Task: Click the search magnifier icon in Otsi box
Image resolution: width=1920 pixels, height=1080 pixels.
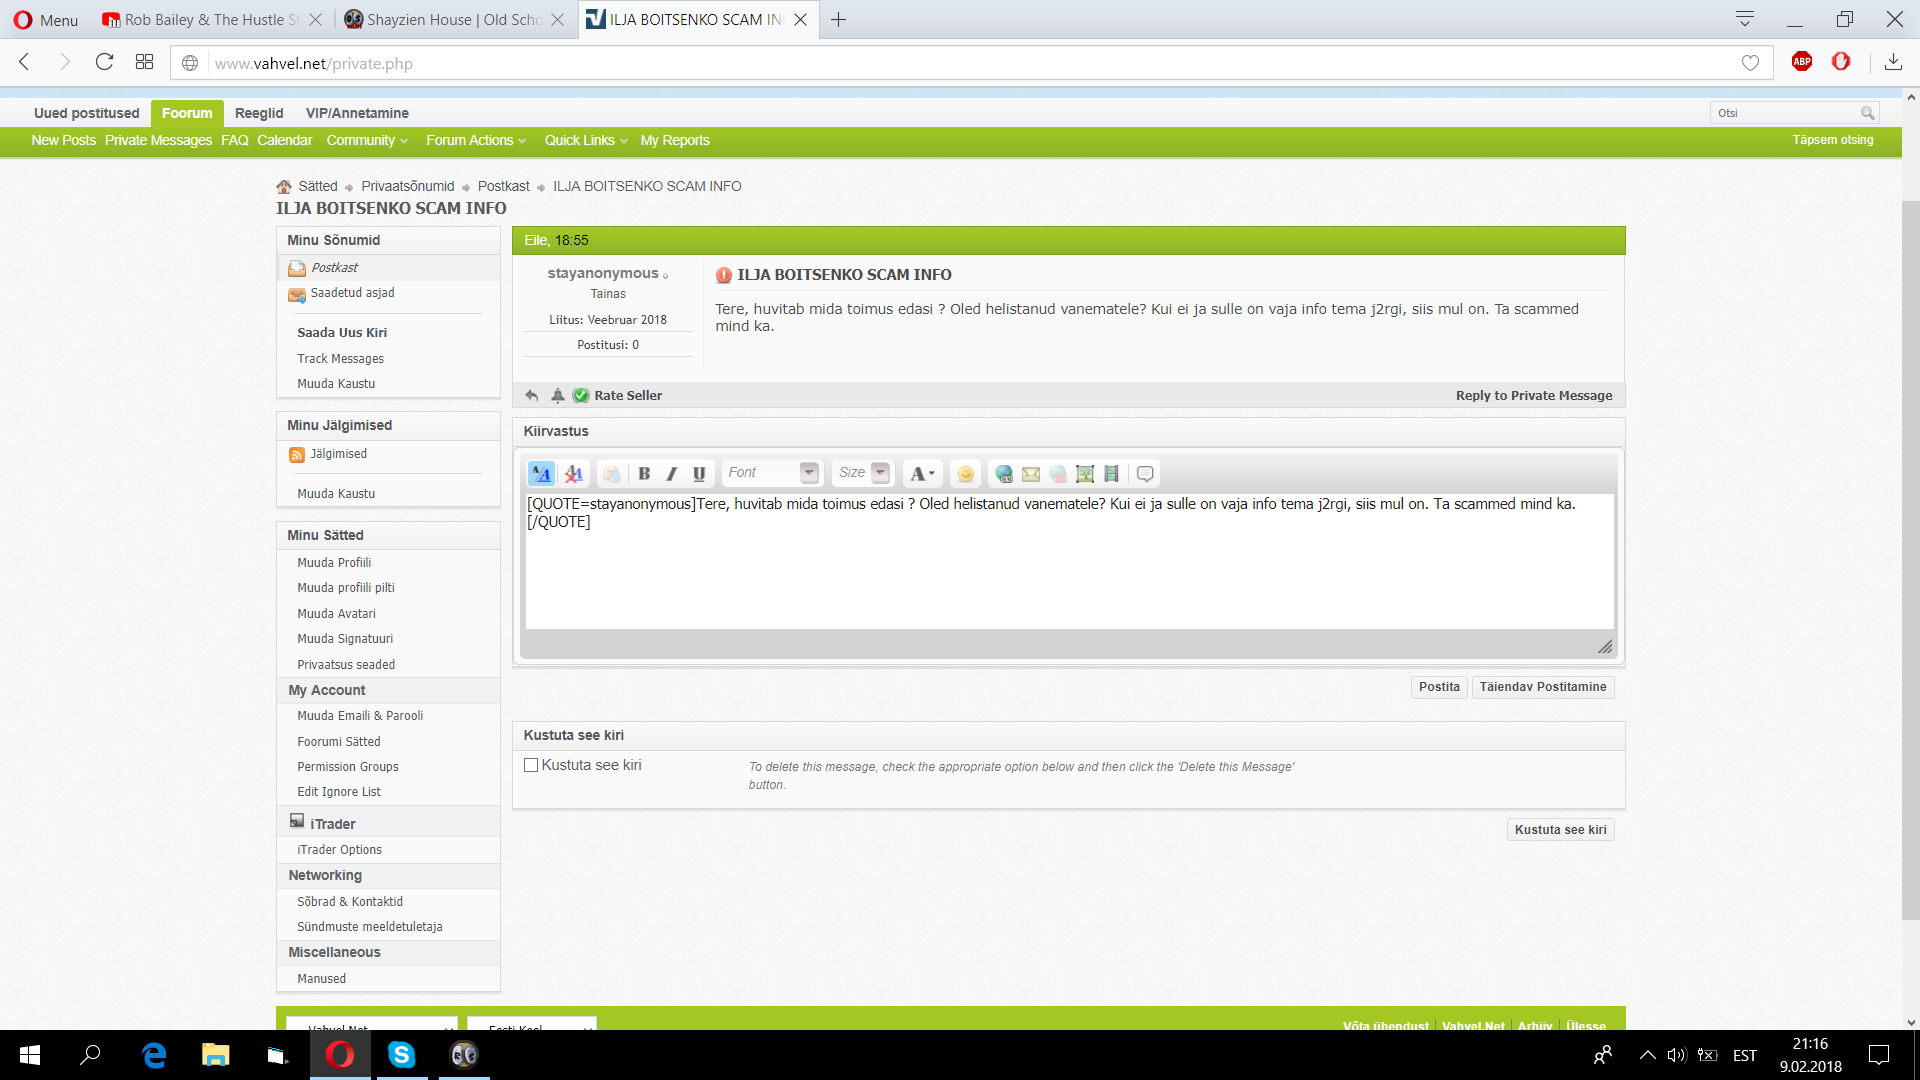Action: (1867, 113)
